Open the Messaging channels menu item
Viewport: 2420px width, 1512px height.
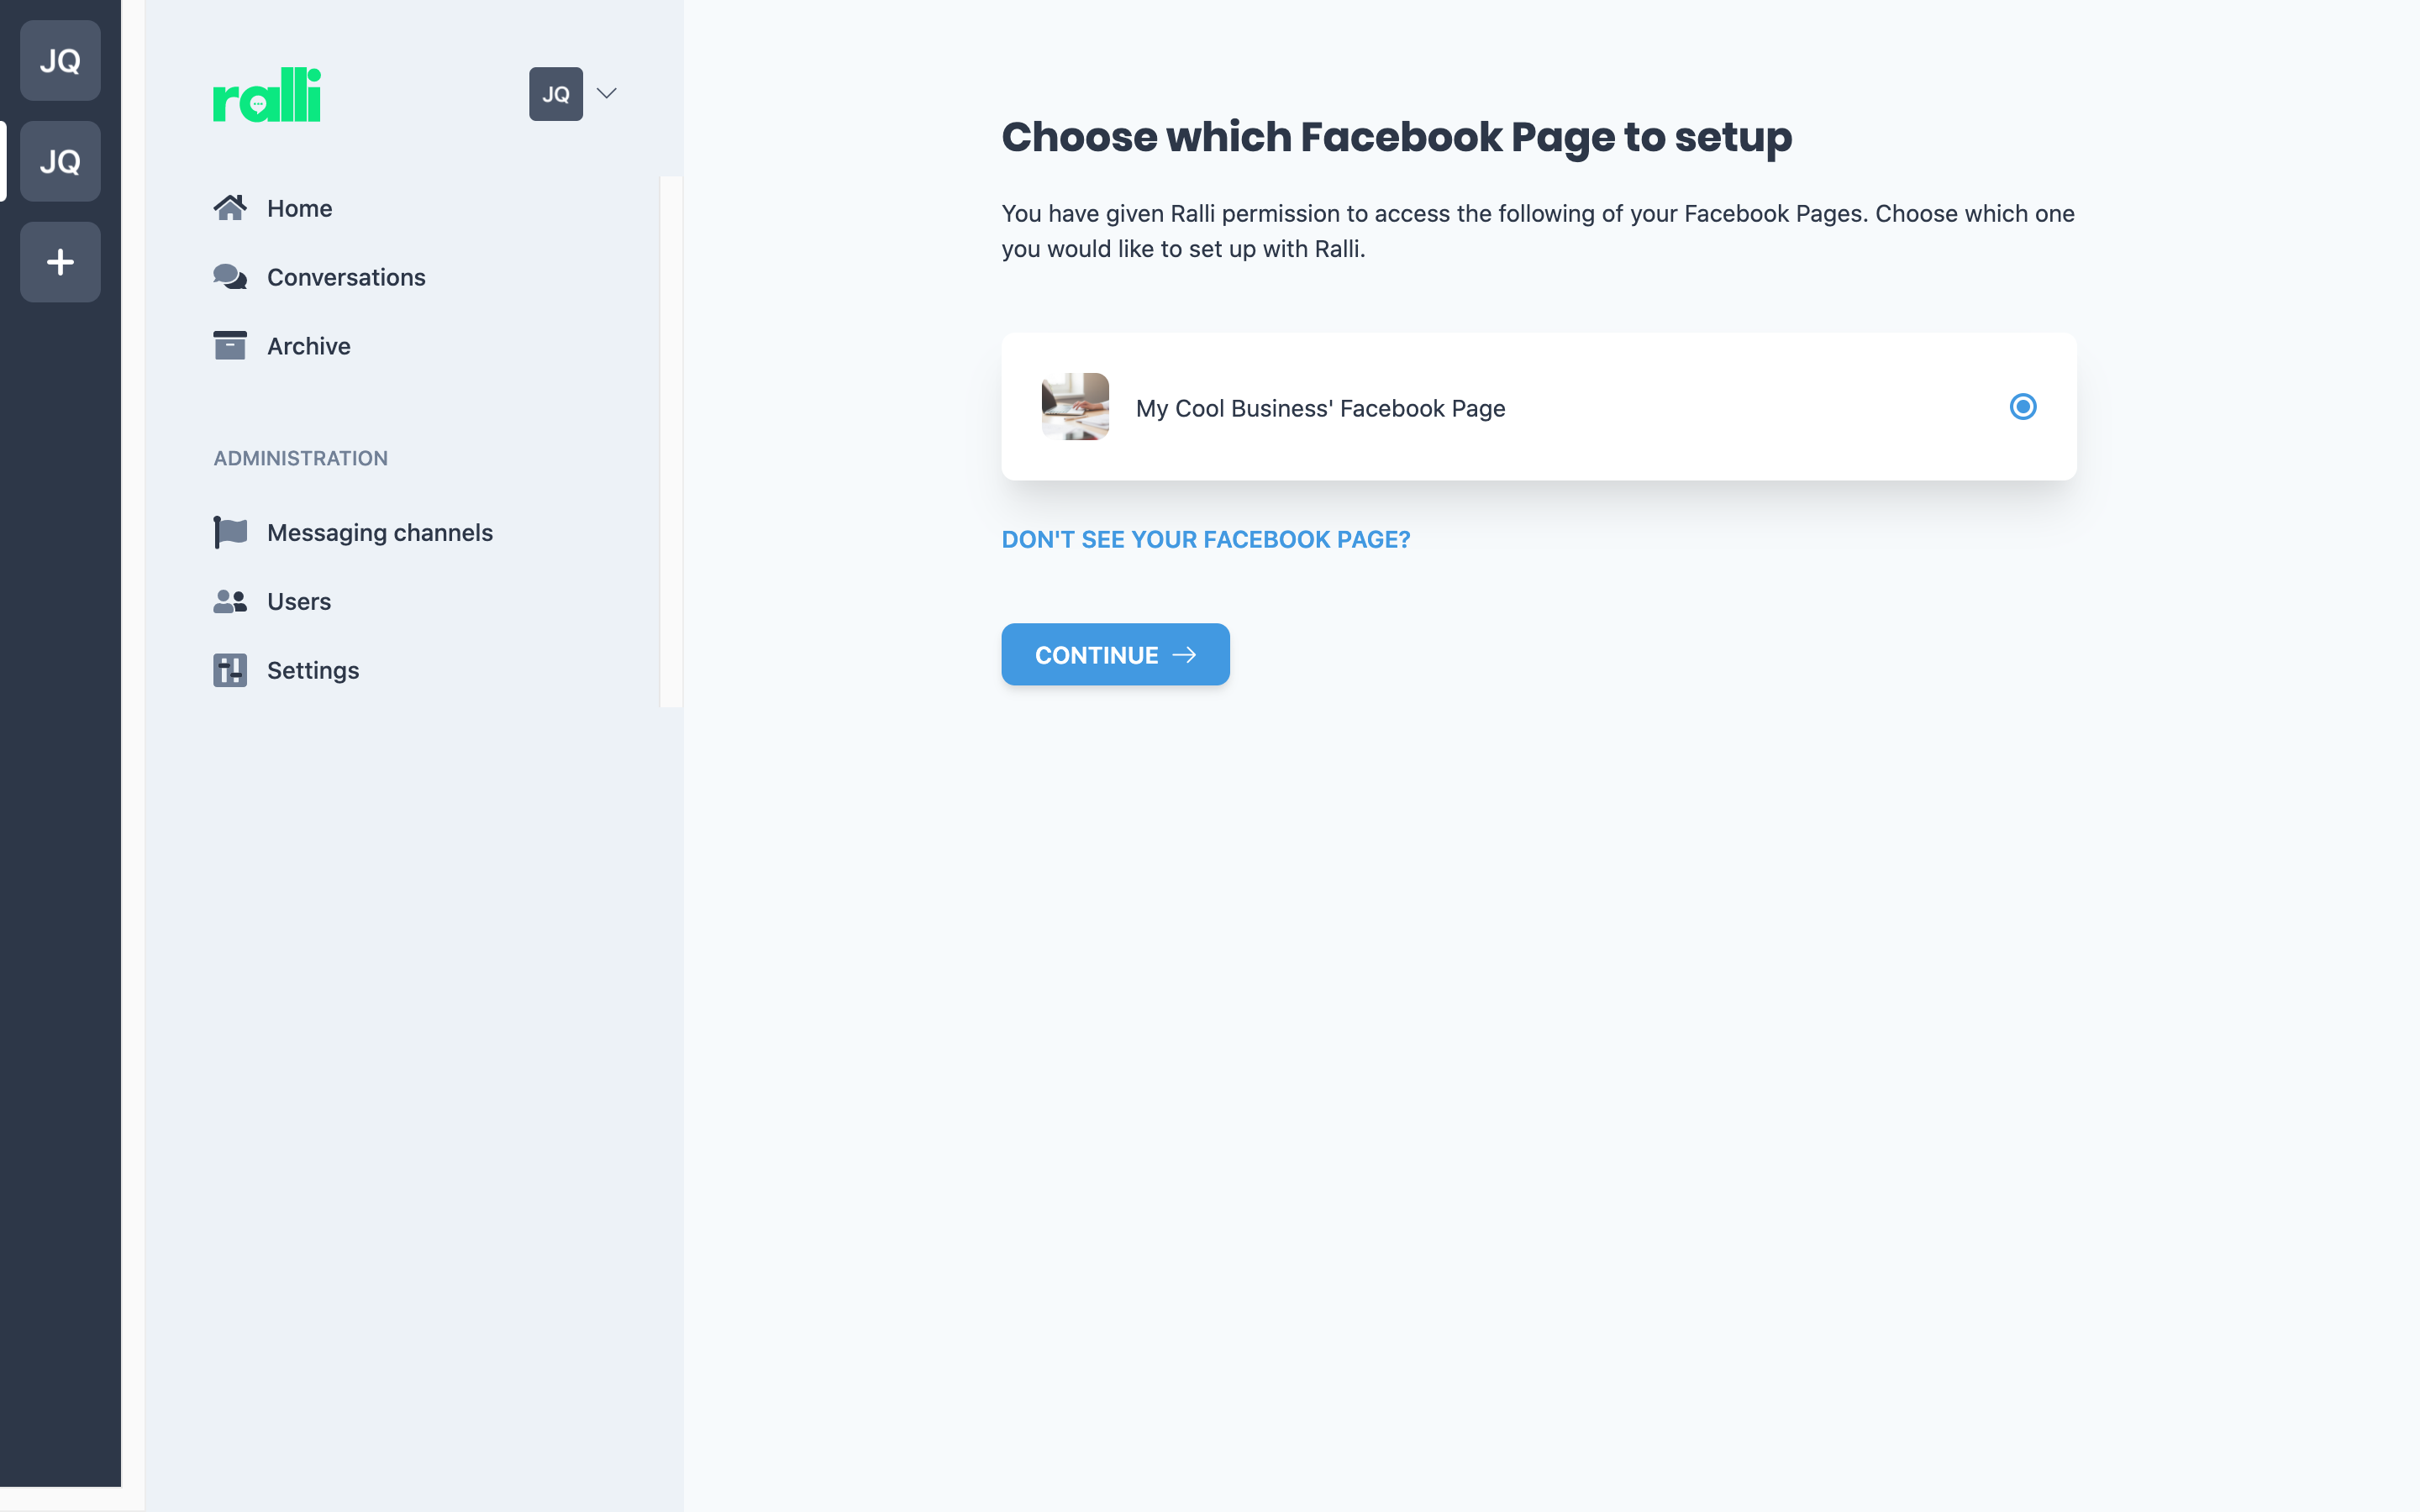(x=353, y=532)
